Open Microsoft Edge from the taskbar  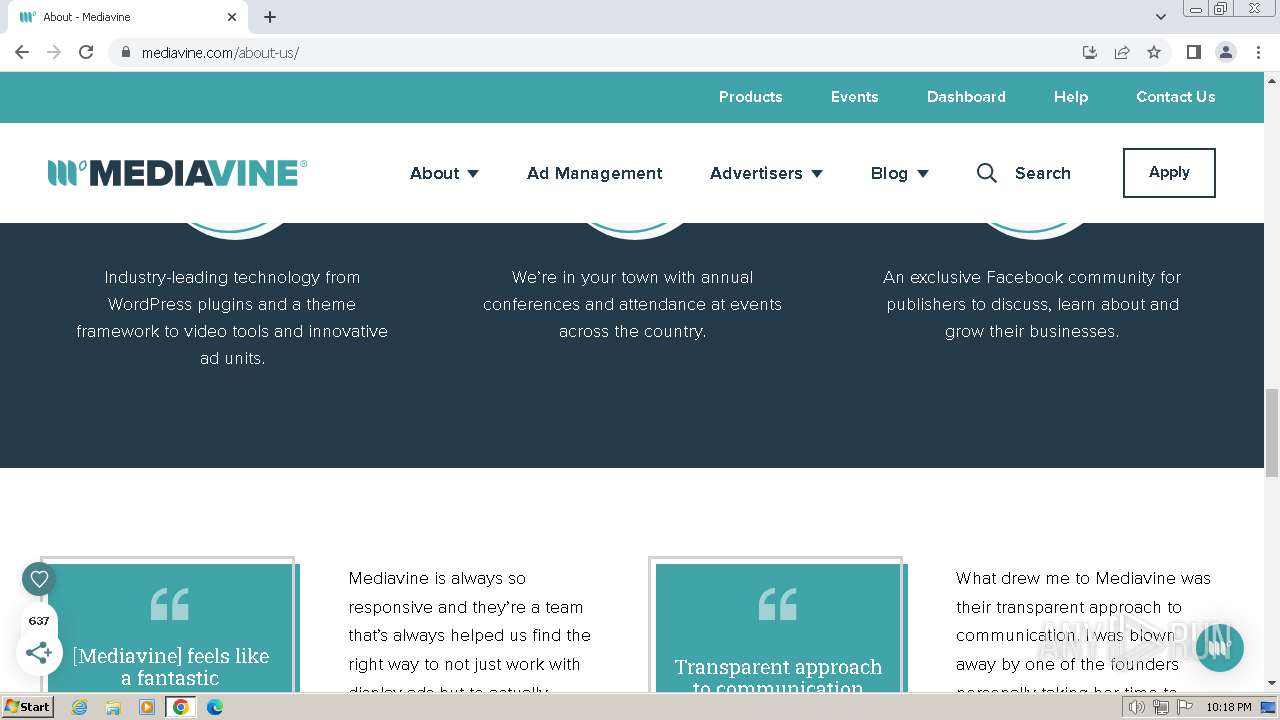point(215,707)
